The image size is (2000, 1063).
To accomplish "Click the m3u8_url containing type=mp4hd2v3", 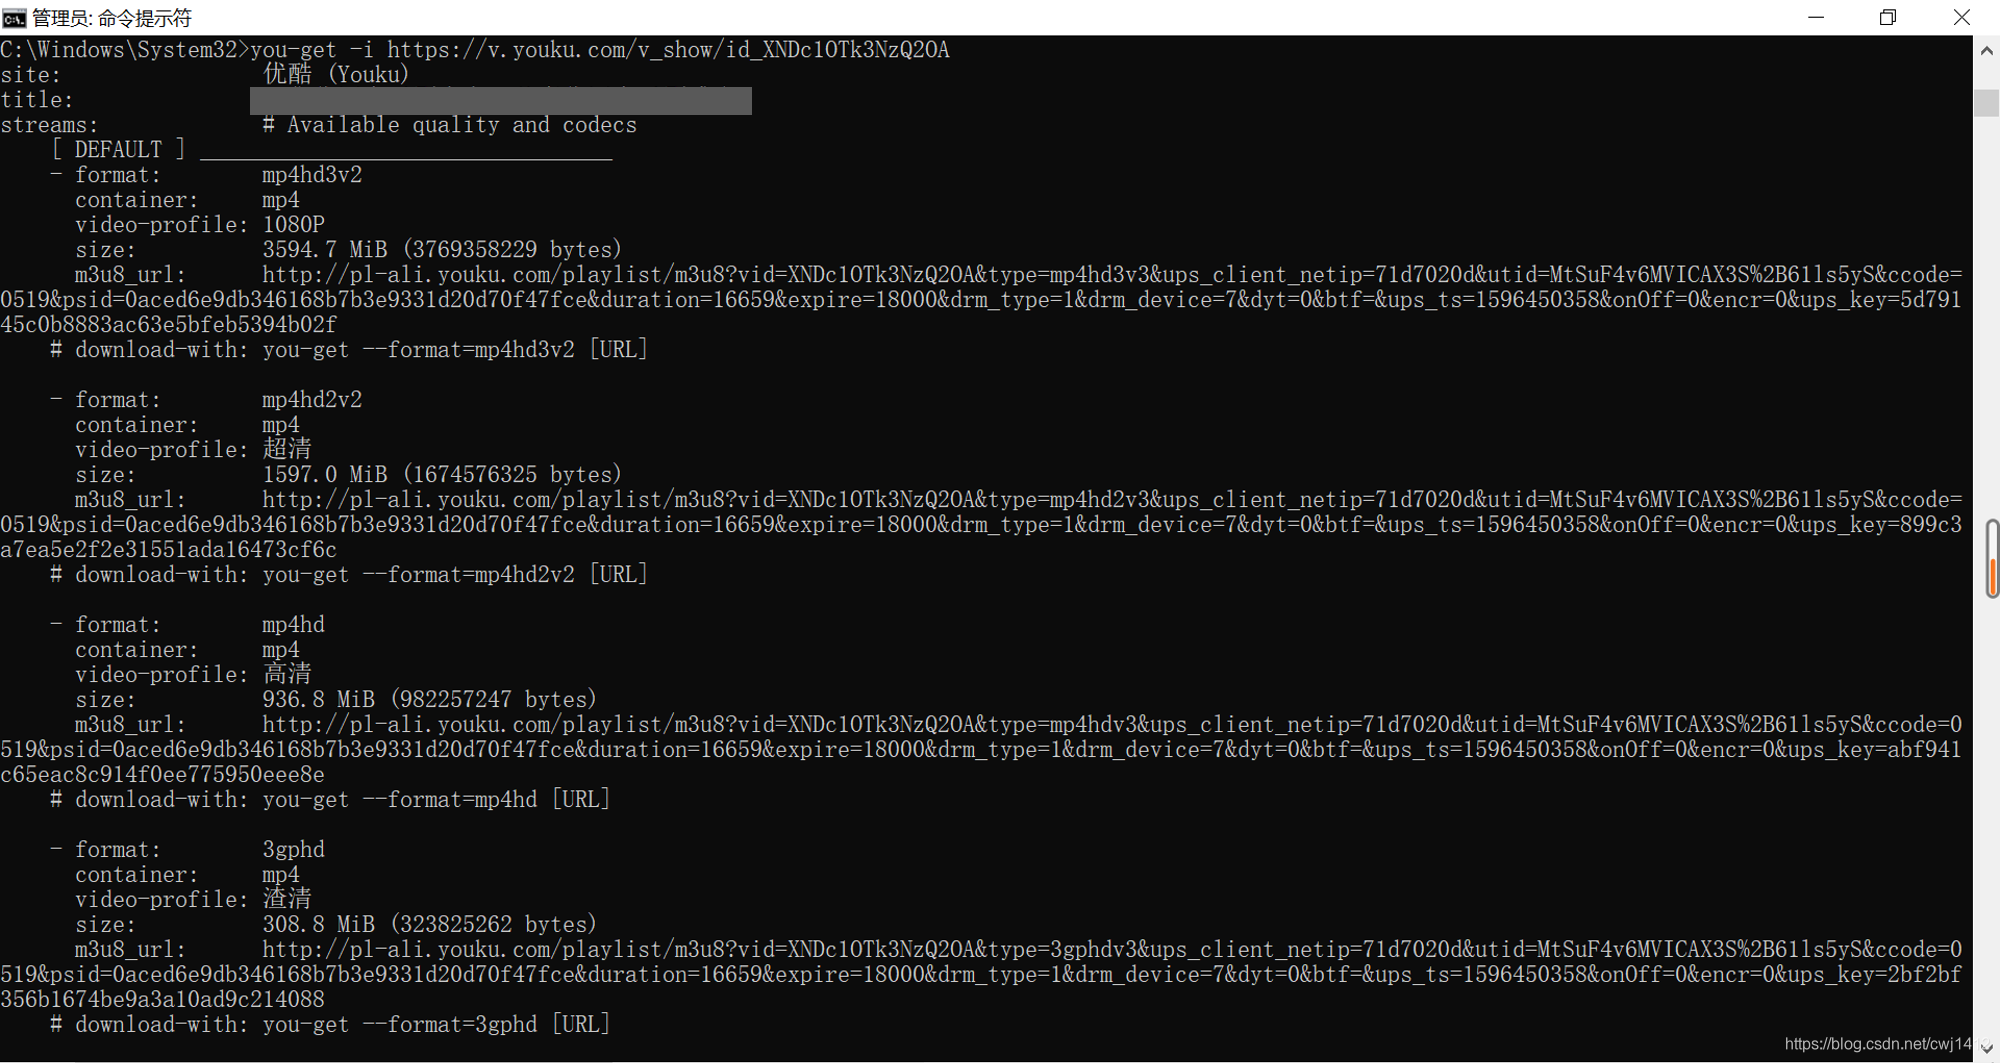I will coord(981,525).
